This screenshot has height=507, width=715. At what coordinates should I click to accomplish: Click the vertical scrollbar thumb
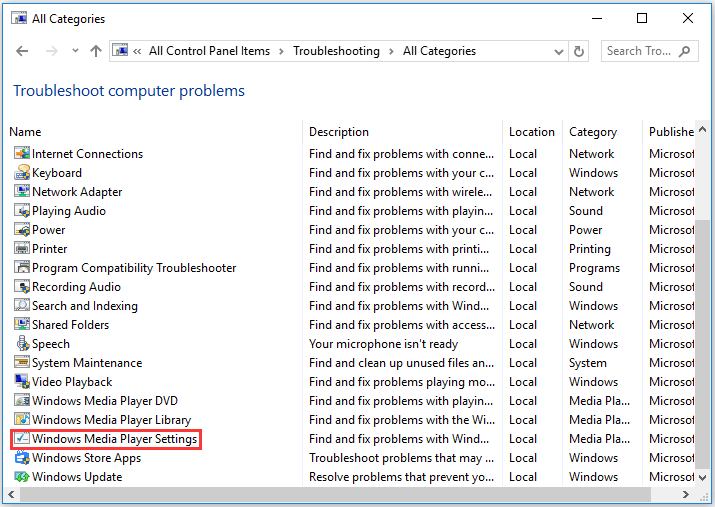[702, 344]
